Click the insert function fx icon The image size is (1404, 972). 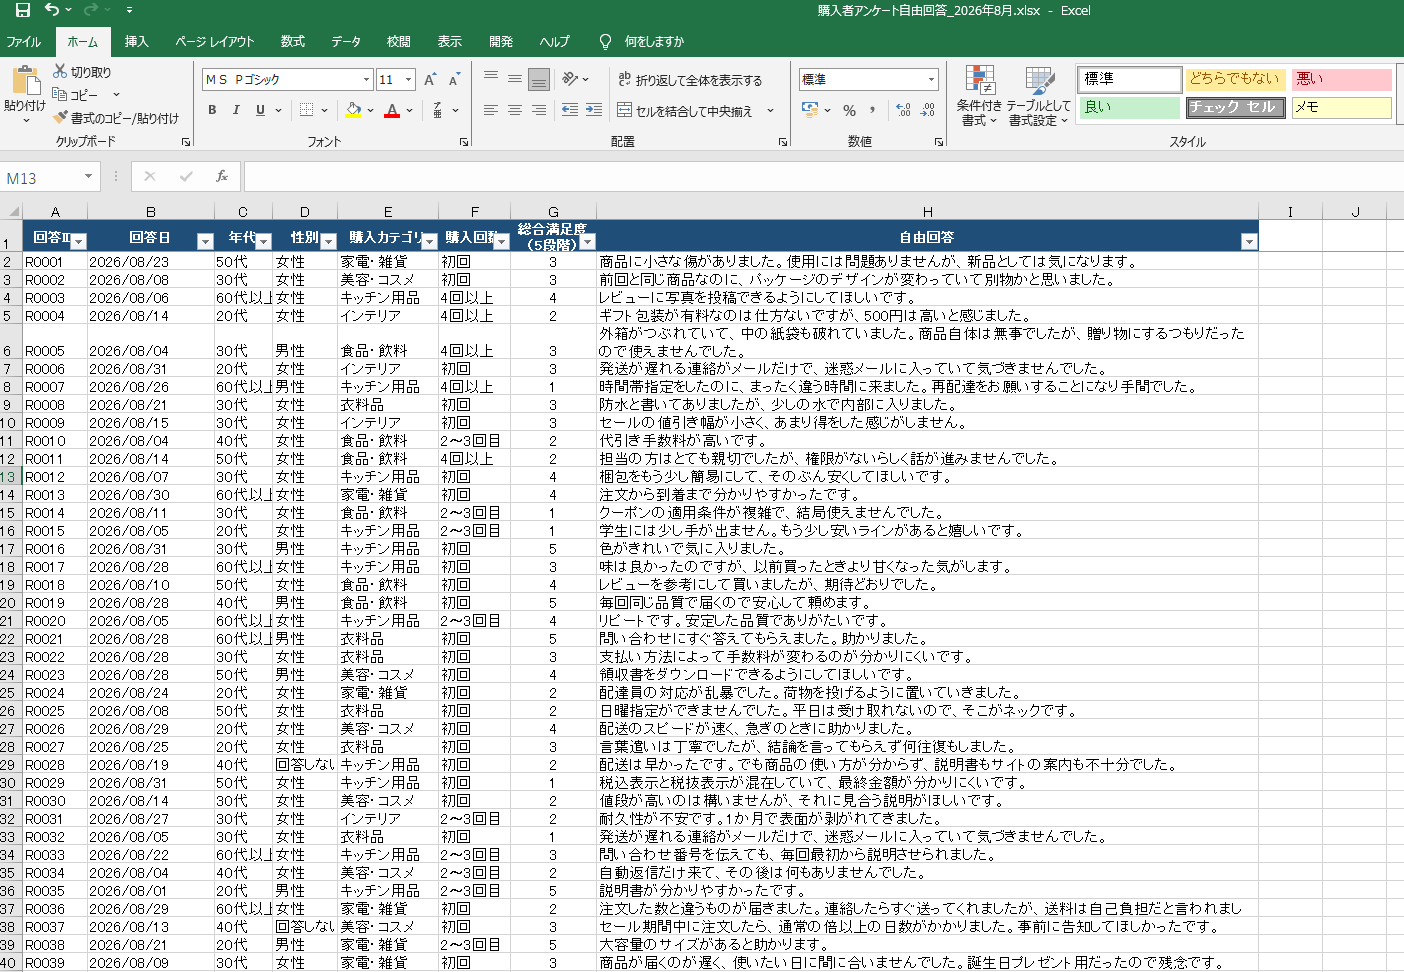[222, 177]
